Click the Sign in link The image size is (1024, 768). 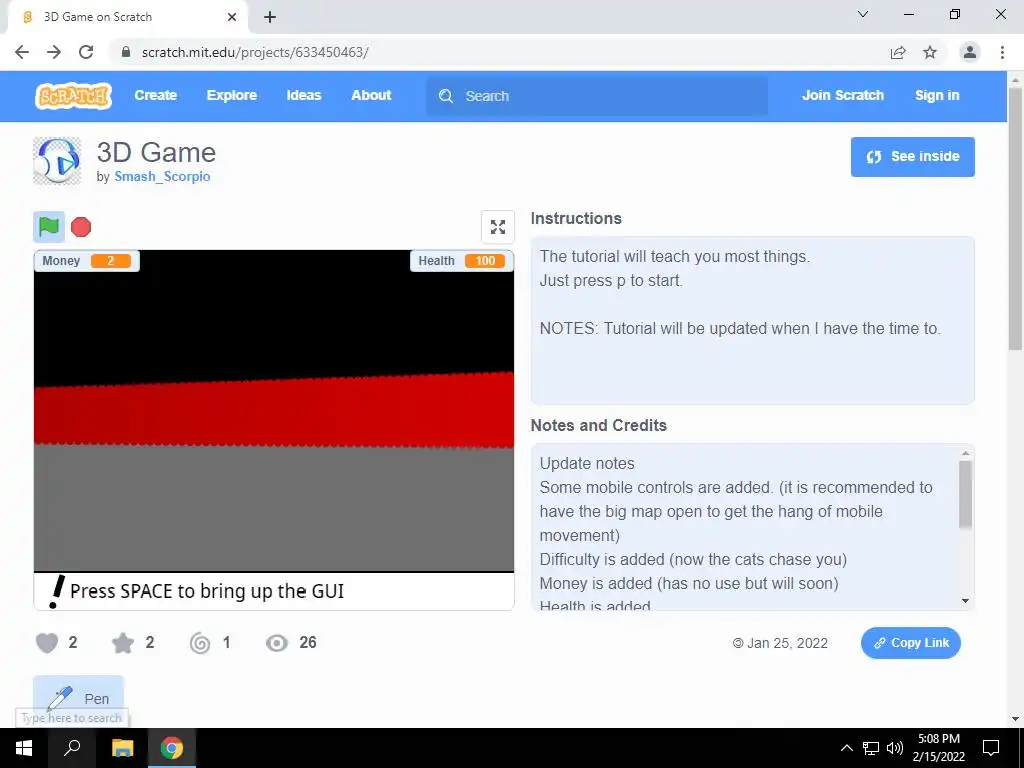937,95
